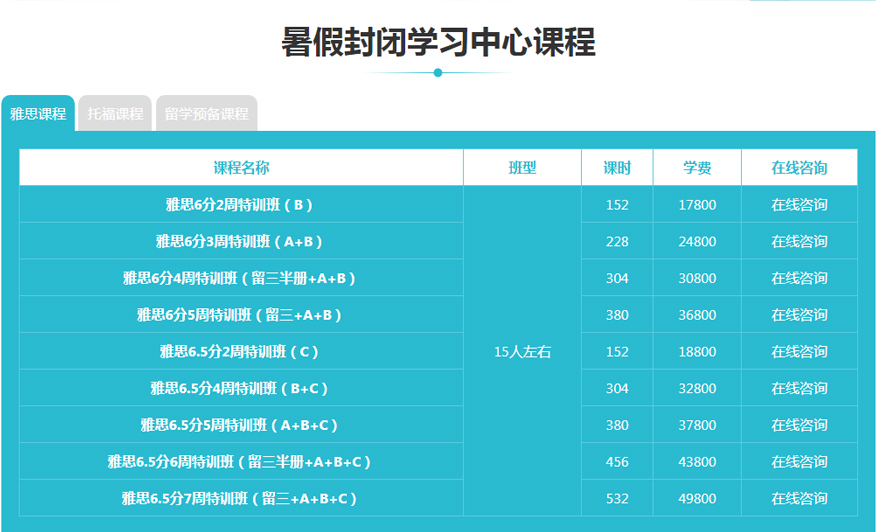Click the 课时 column header
The image size is (876, 532).
[617, 168]
